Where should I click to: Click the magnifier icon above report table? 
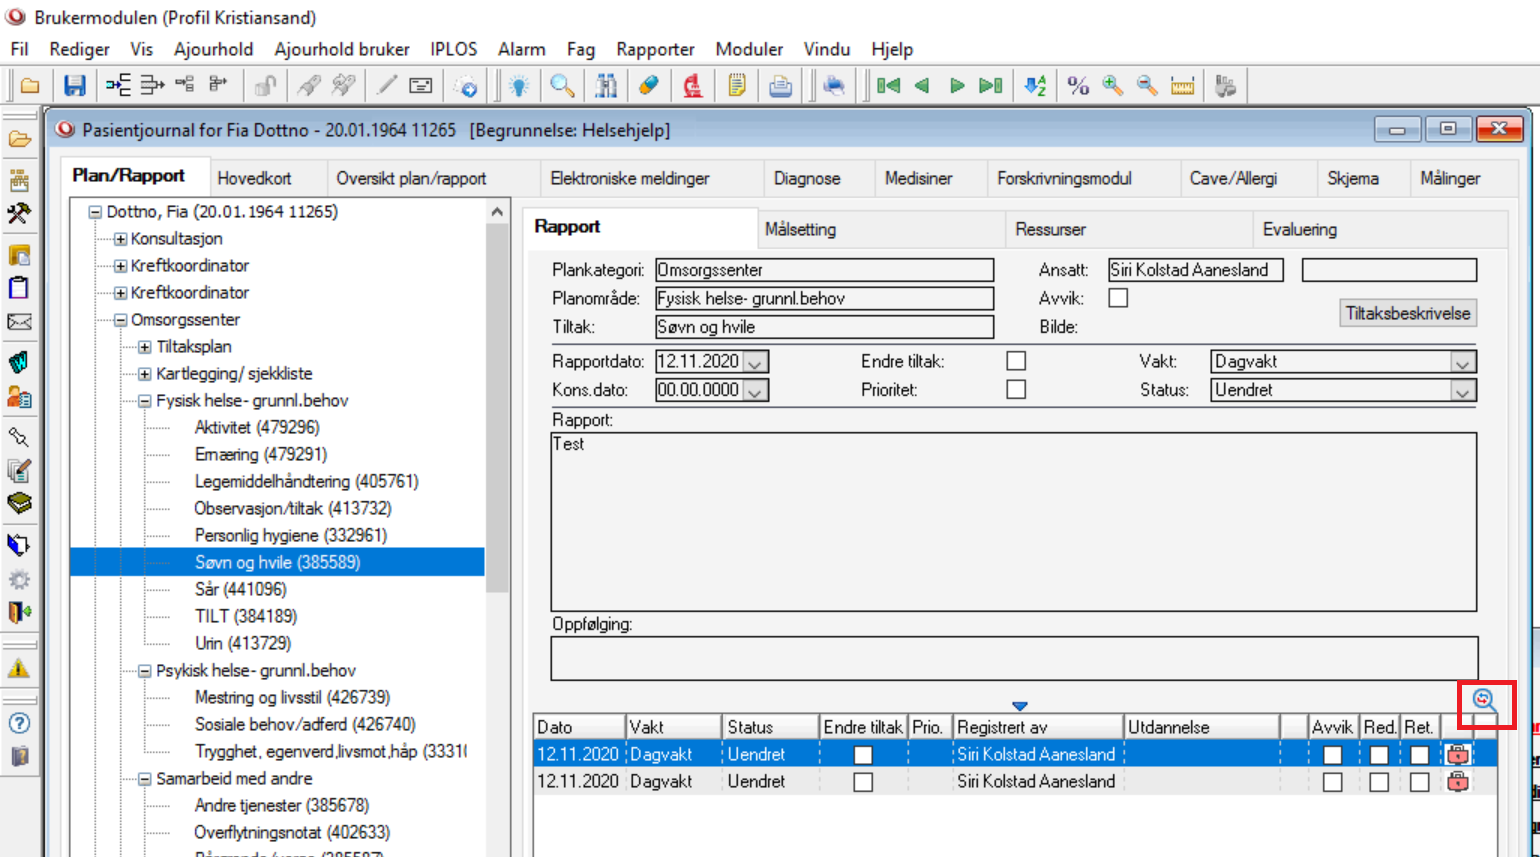1486,702
